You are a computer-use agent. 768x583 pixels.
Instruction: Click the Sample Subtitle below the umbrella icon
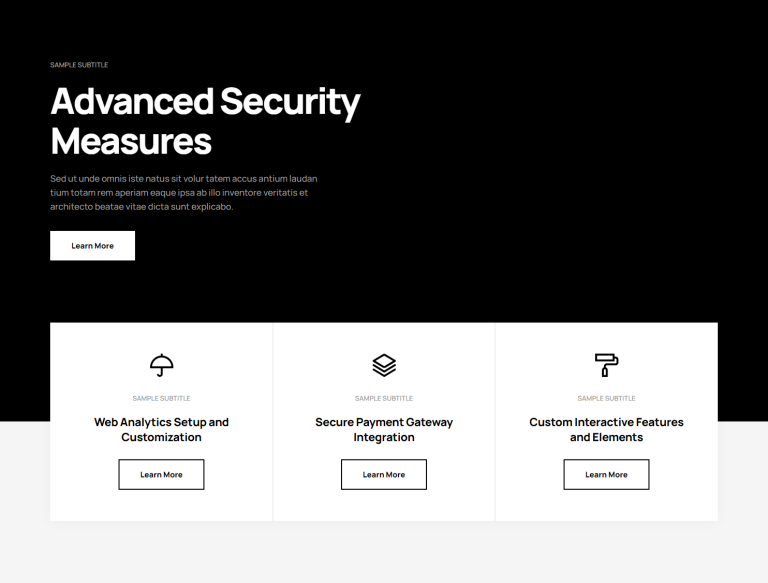pos(161,398)
